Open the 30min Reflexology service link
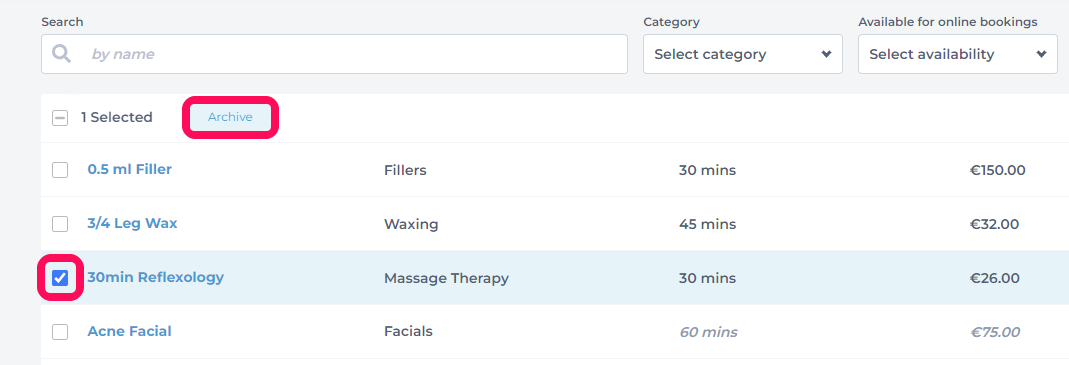The image size is (1069, 365). (x=155, y=277)
